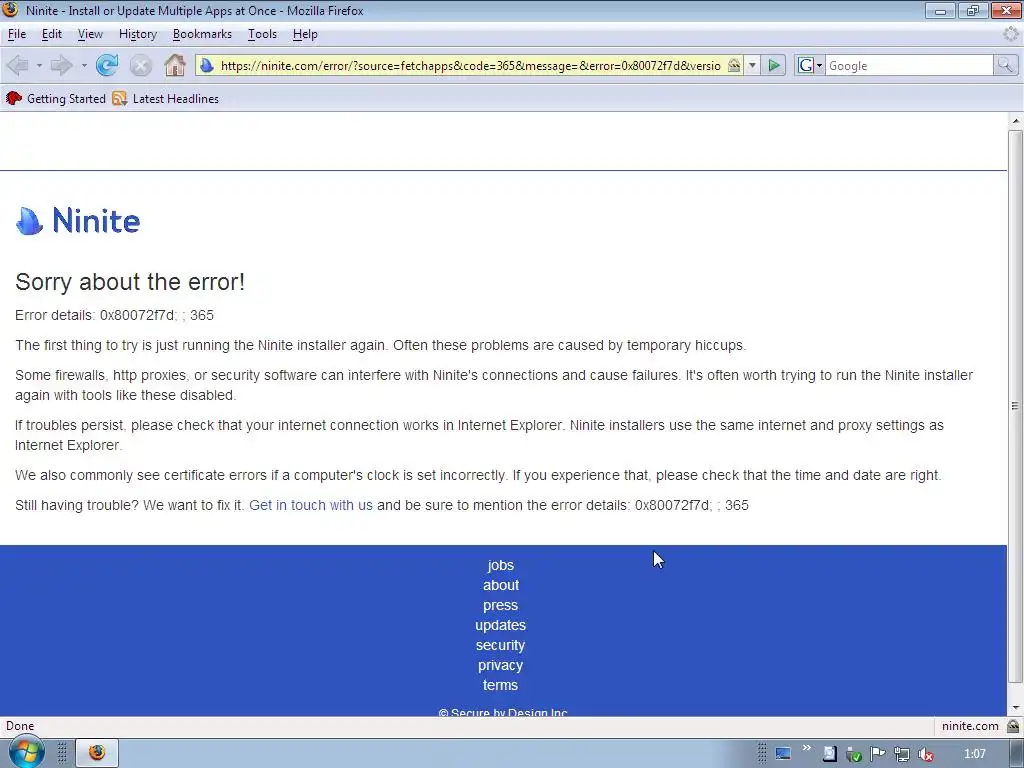Click the Firefox taskbar button
Viewport: 1024px width, 768px height.
pyautogui.click(x=97, y=753)
